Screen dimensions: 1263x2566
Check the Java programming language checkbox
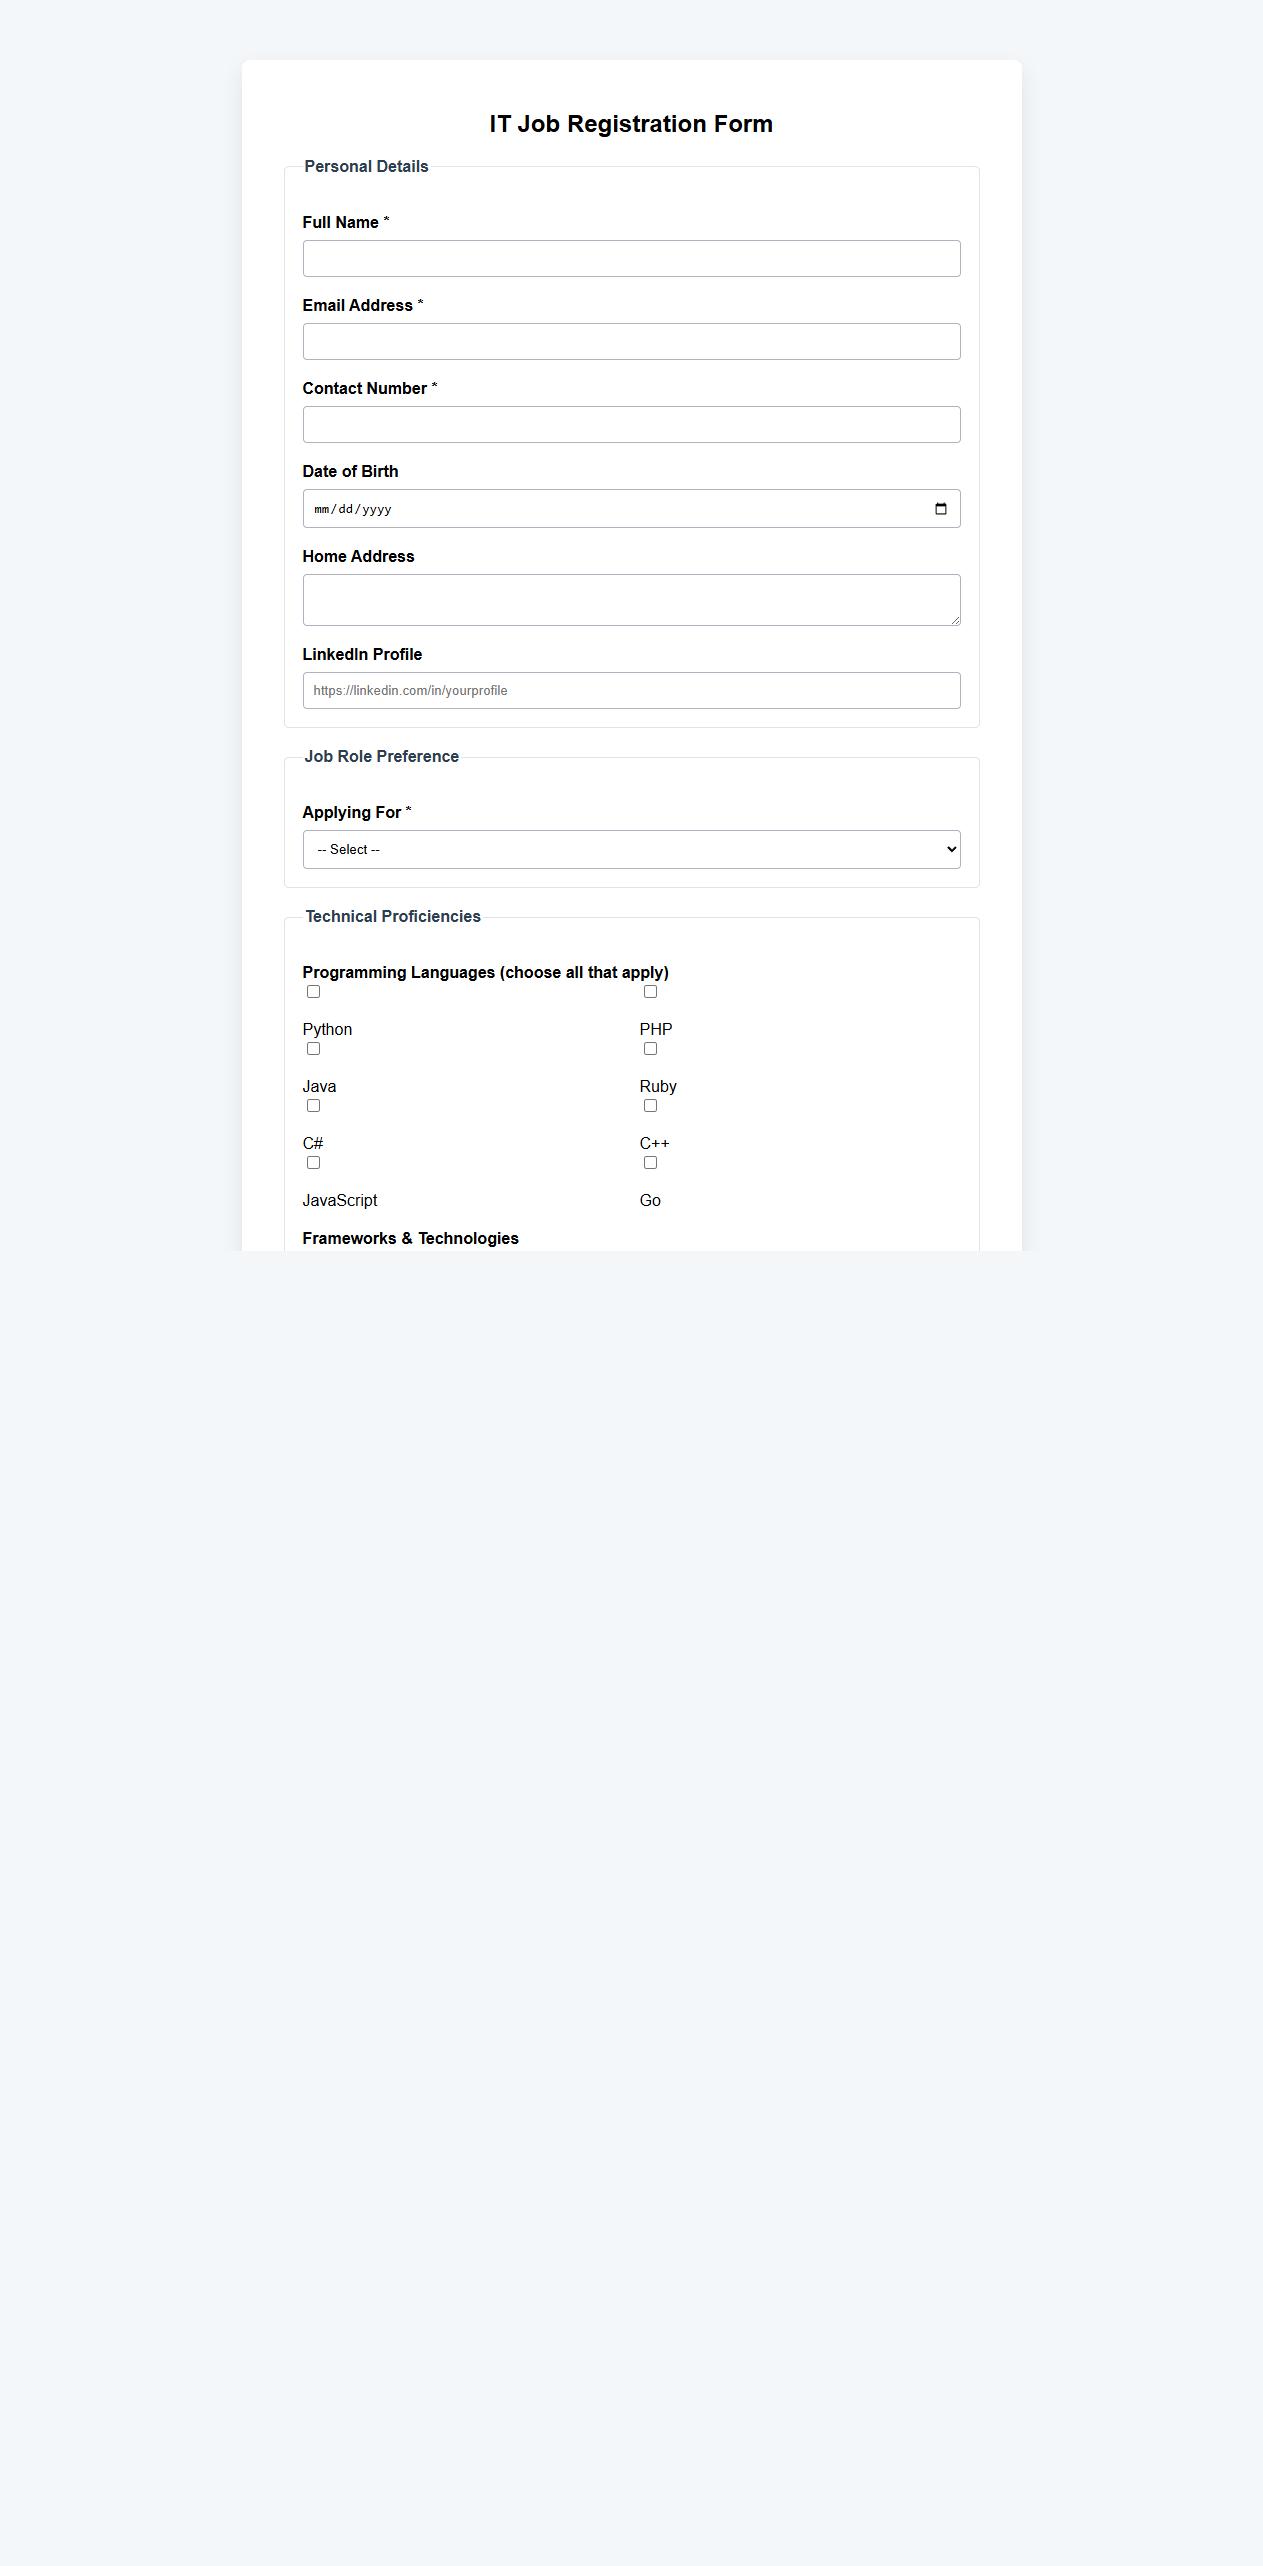pyautogui.click(x=314, y=1048)
